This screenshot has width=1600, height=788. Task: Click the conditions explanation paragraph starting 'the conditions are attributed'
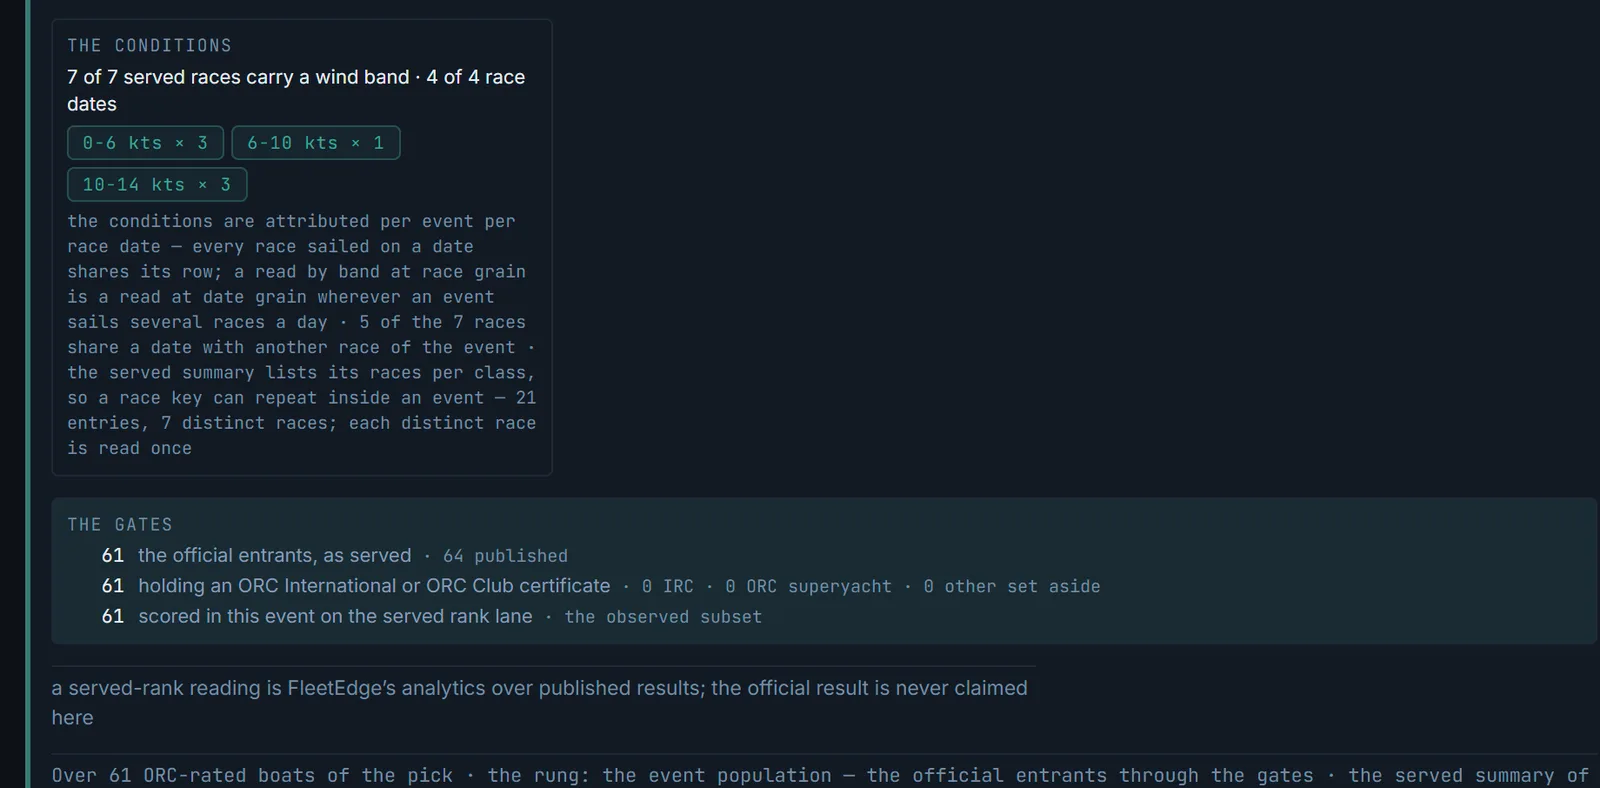click(302, 335)
